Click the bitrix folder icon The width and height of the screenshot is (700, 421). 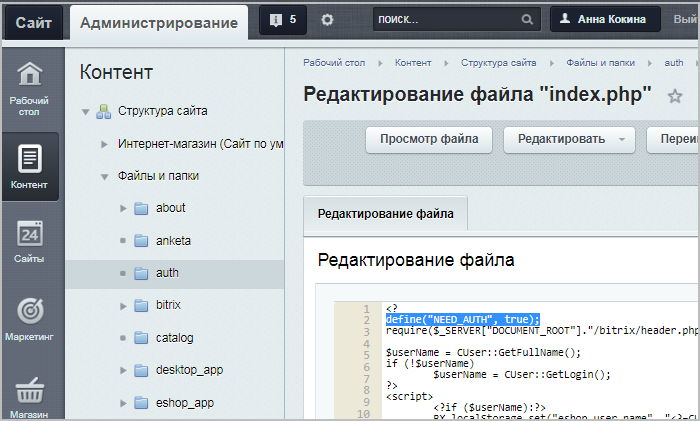click(x=141, y=306)
